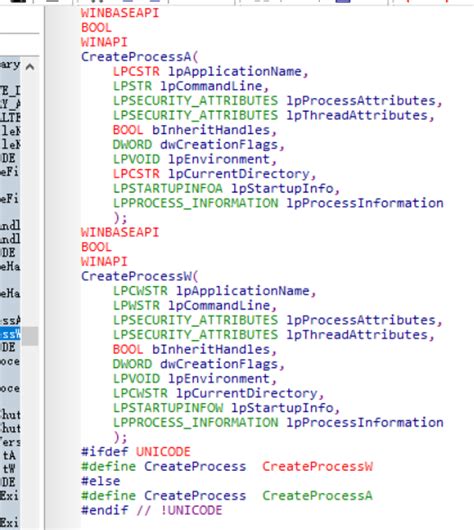The image size is (474, 530).
Task: Select the symbol entry ending in tA
Action: coord(9,456)
